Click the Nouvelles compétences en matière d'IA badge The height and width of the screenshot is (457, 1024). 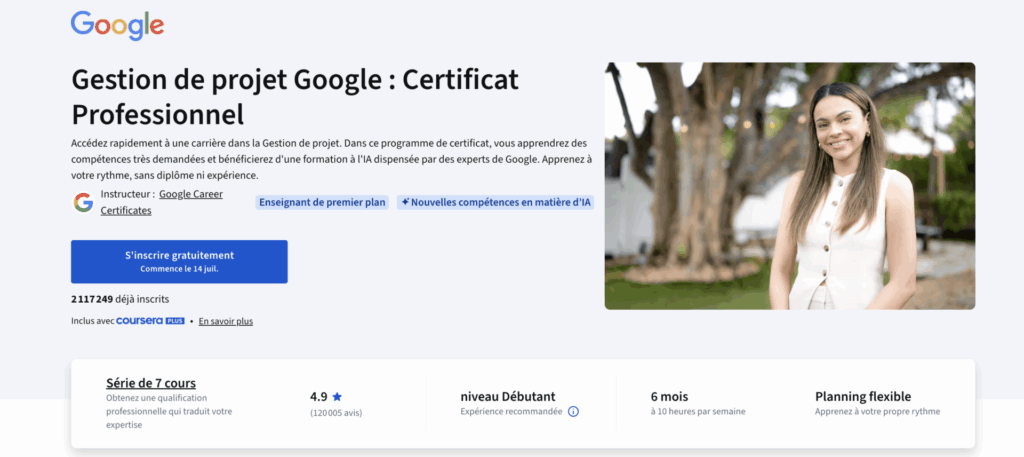(x=495, y=202)
